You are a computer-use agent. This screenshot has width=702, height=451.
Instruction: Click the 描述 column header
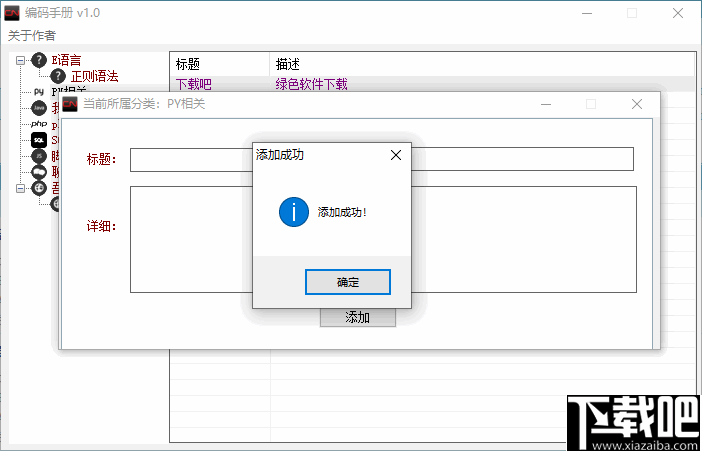[x=482, y=64]
